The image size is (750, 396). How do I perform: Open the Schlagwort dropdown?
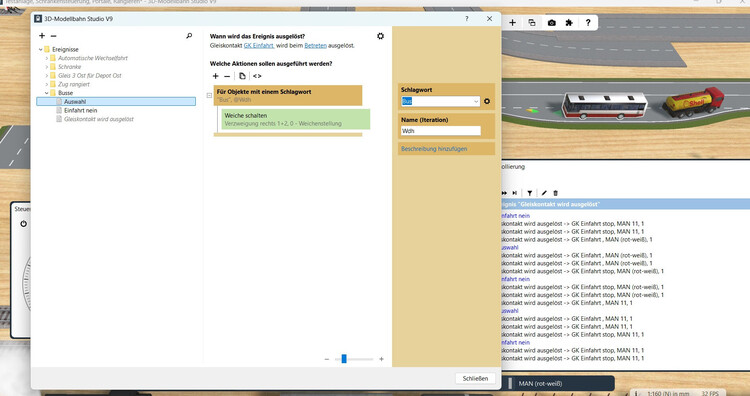(475, 101)
